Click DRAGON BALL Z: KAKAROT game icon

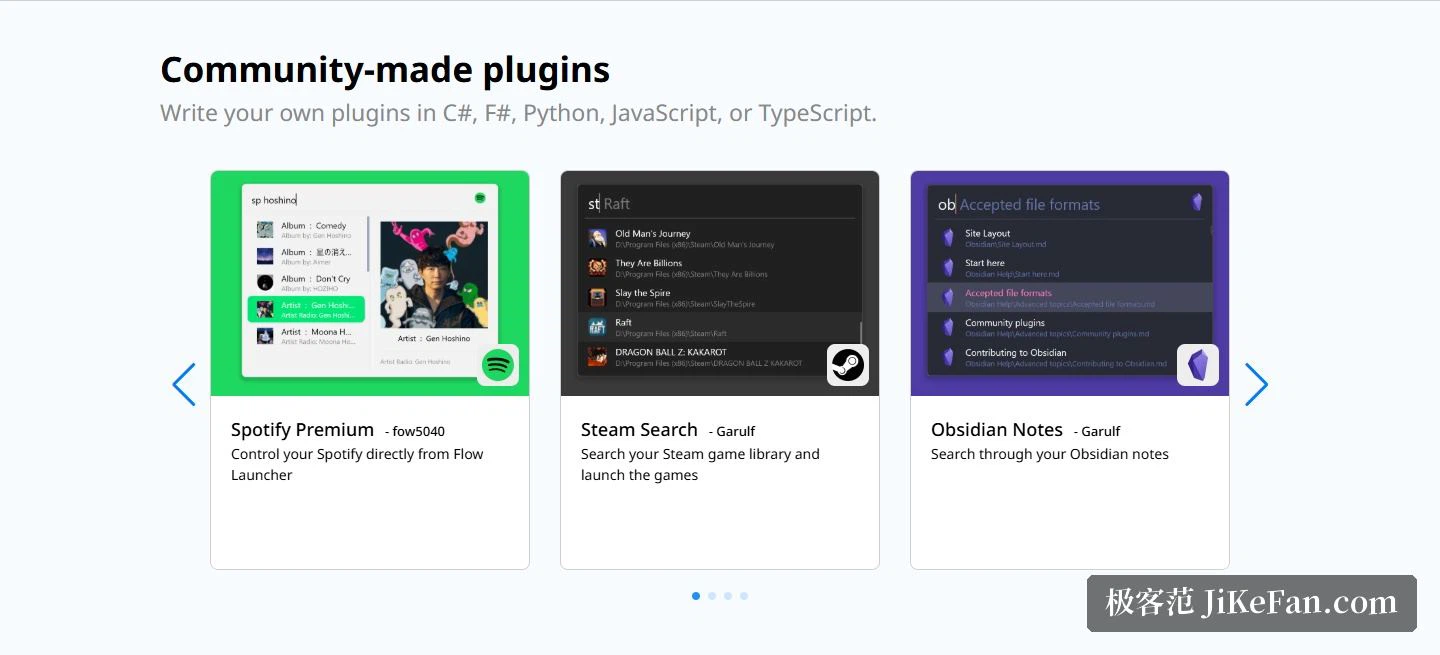coord(597,356)
